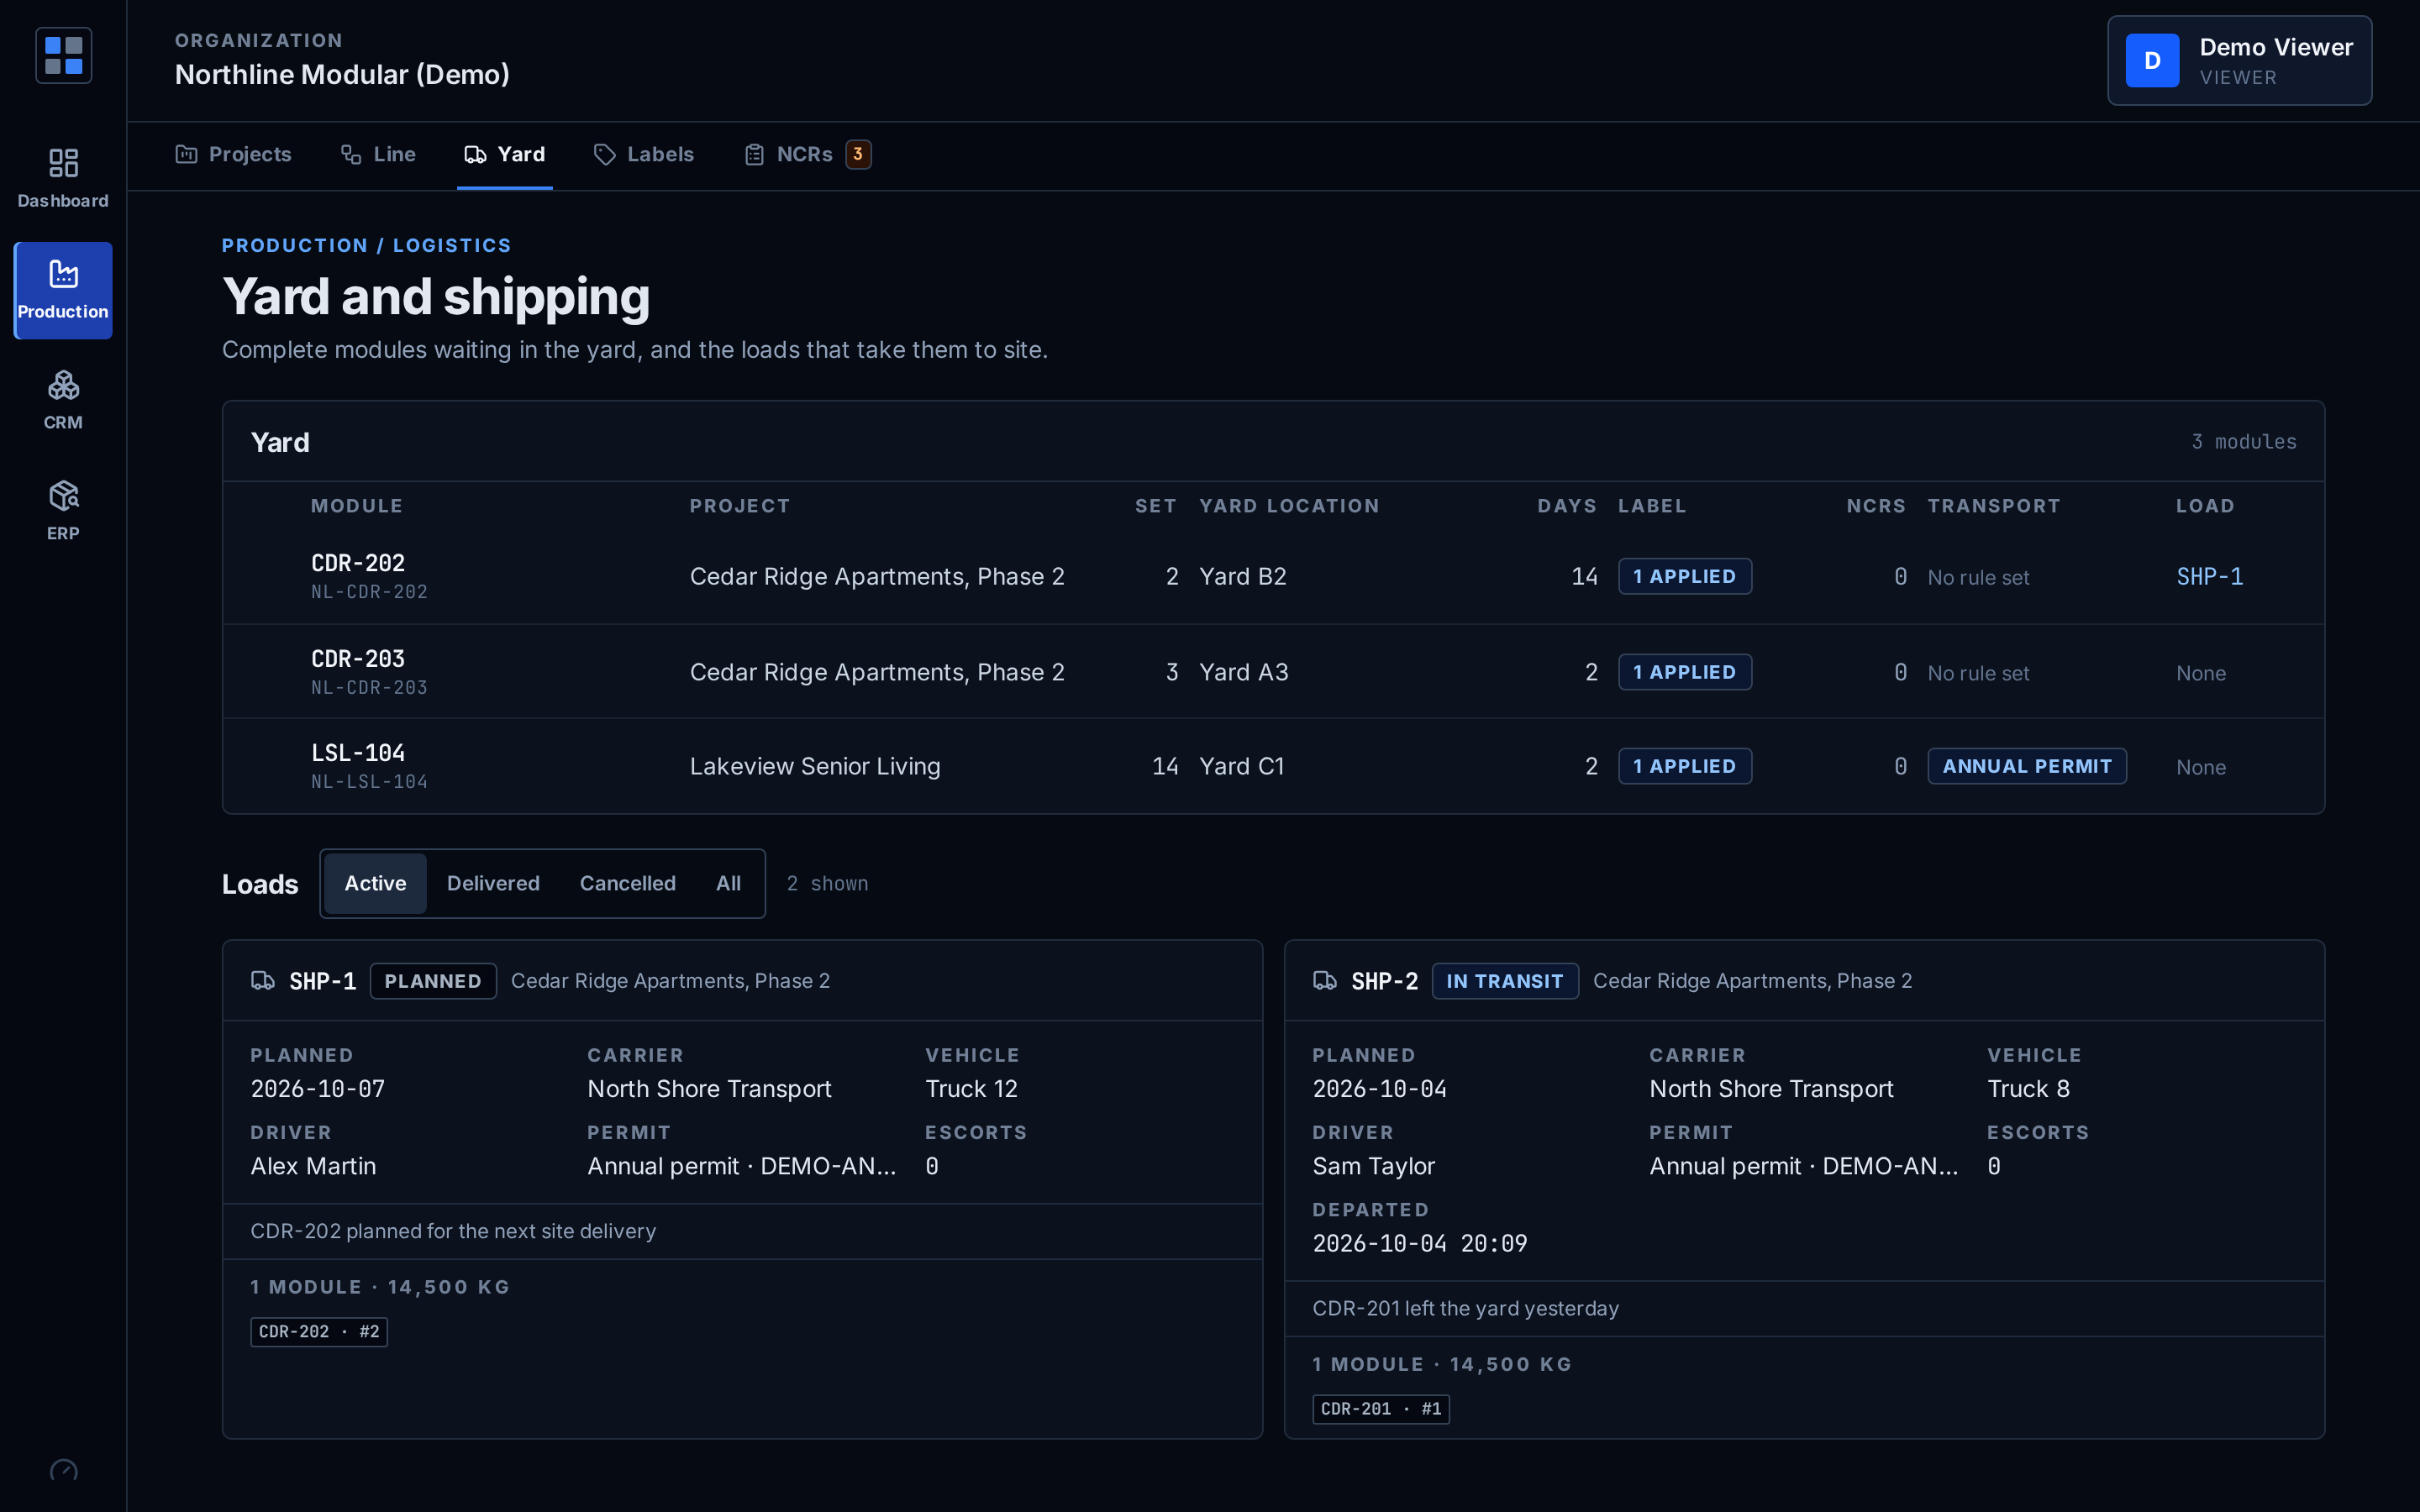This screenshot has width=2420, height=1512.
Task: Select the Production factory icon
Action: (x=63, y=273)
